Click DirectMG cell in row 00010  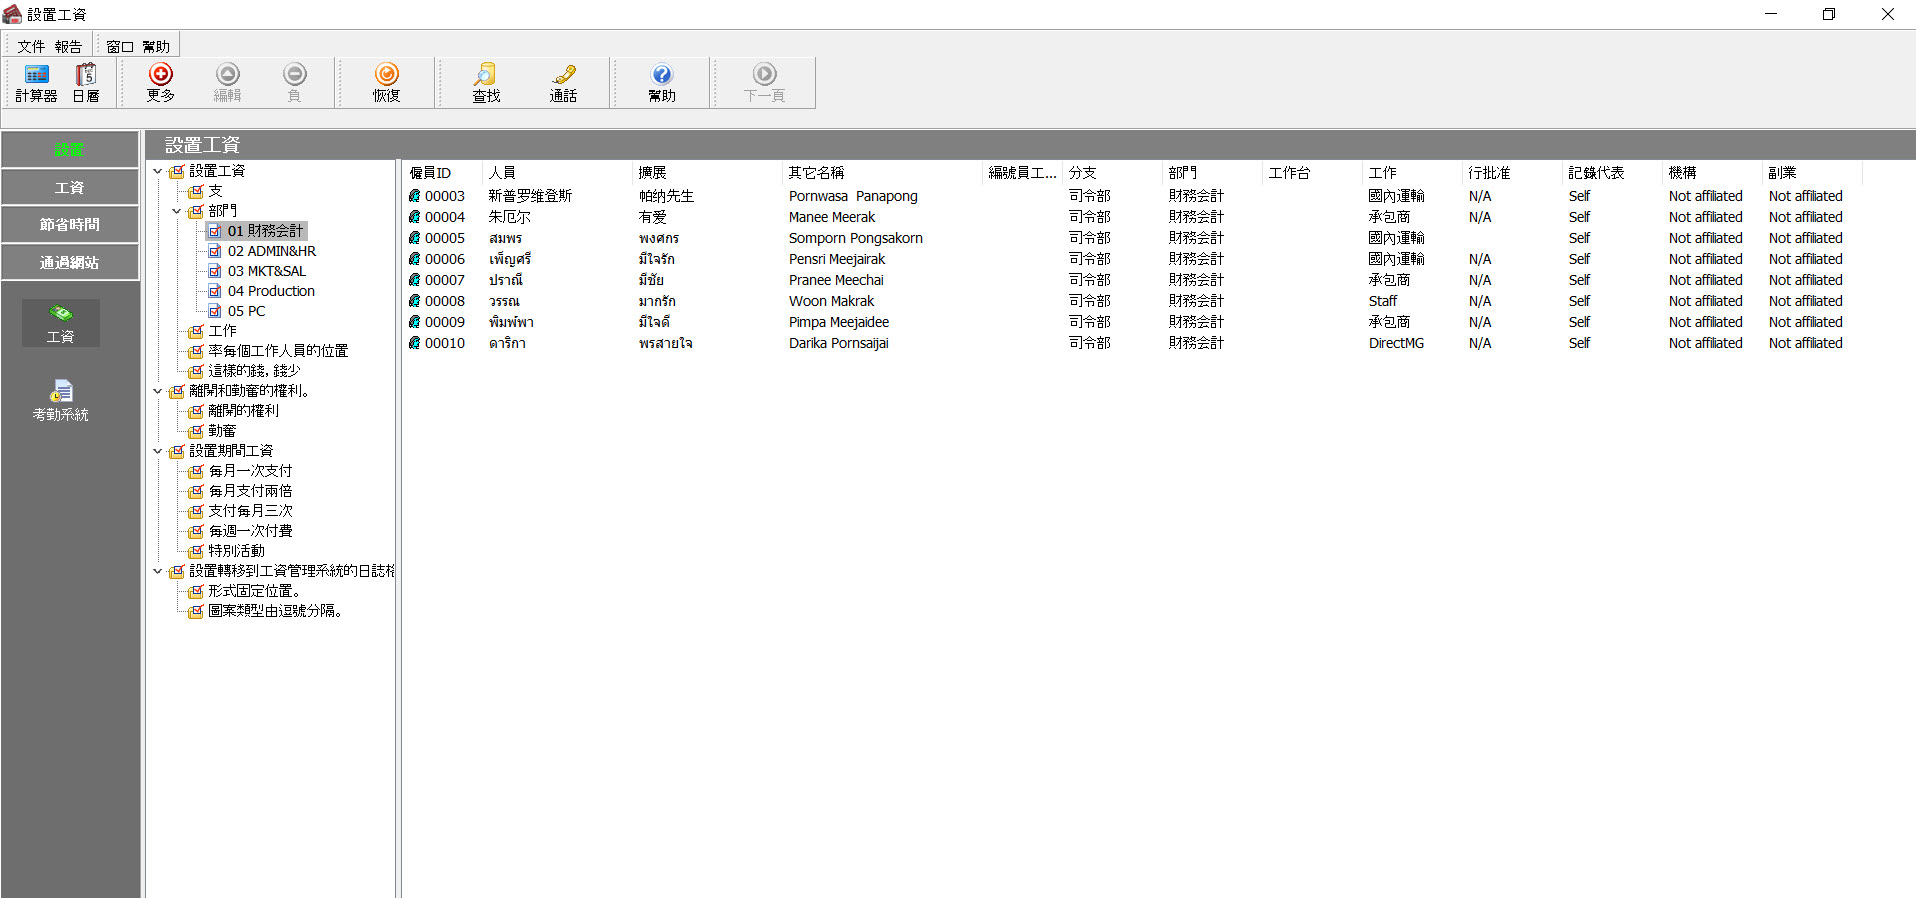point(1396,343)
